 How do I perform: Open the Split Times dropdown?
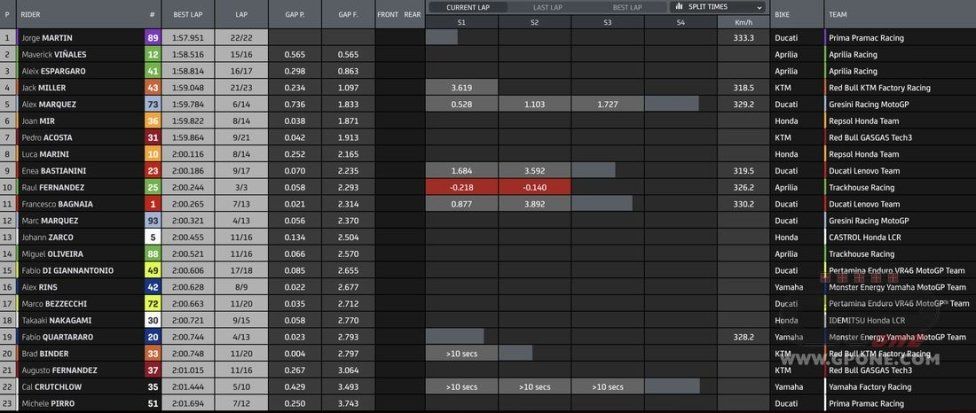click(x=718, y=7)
